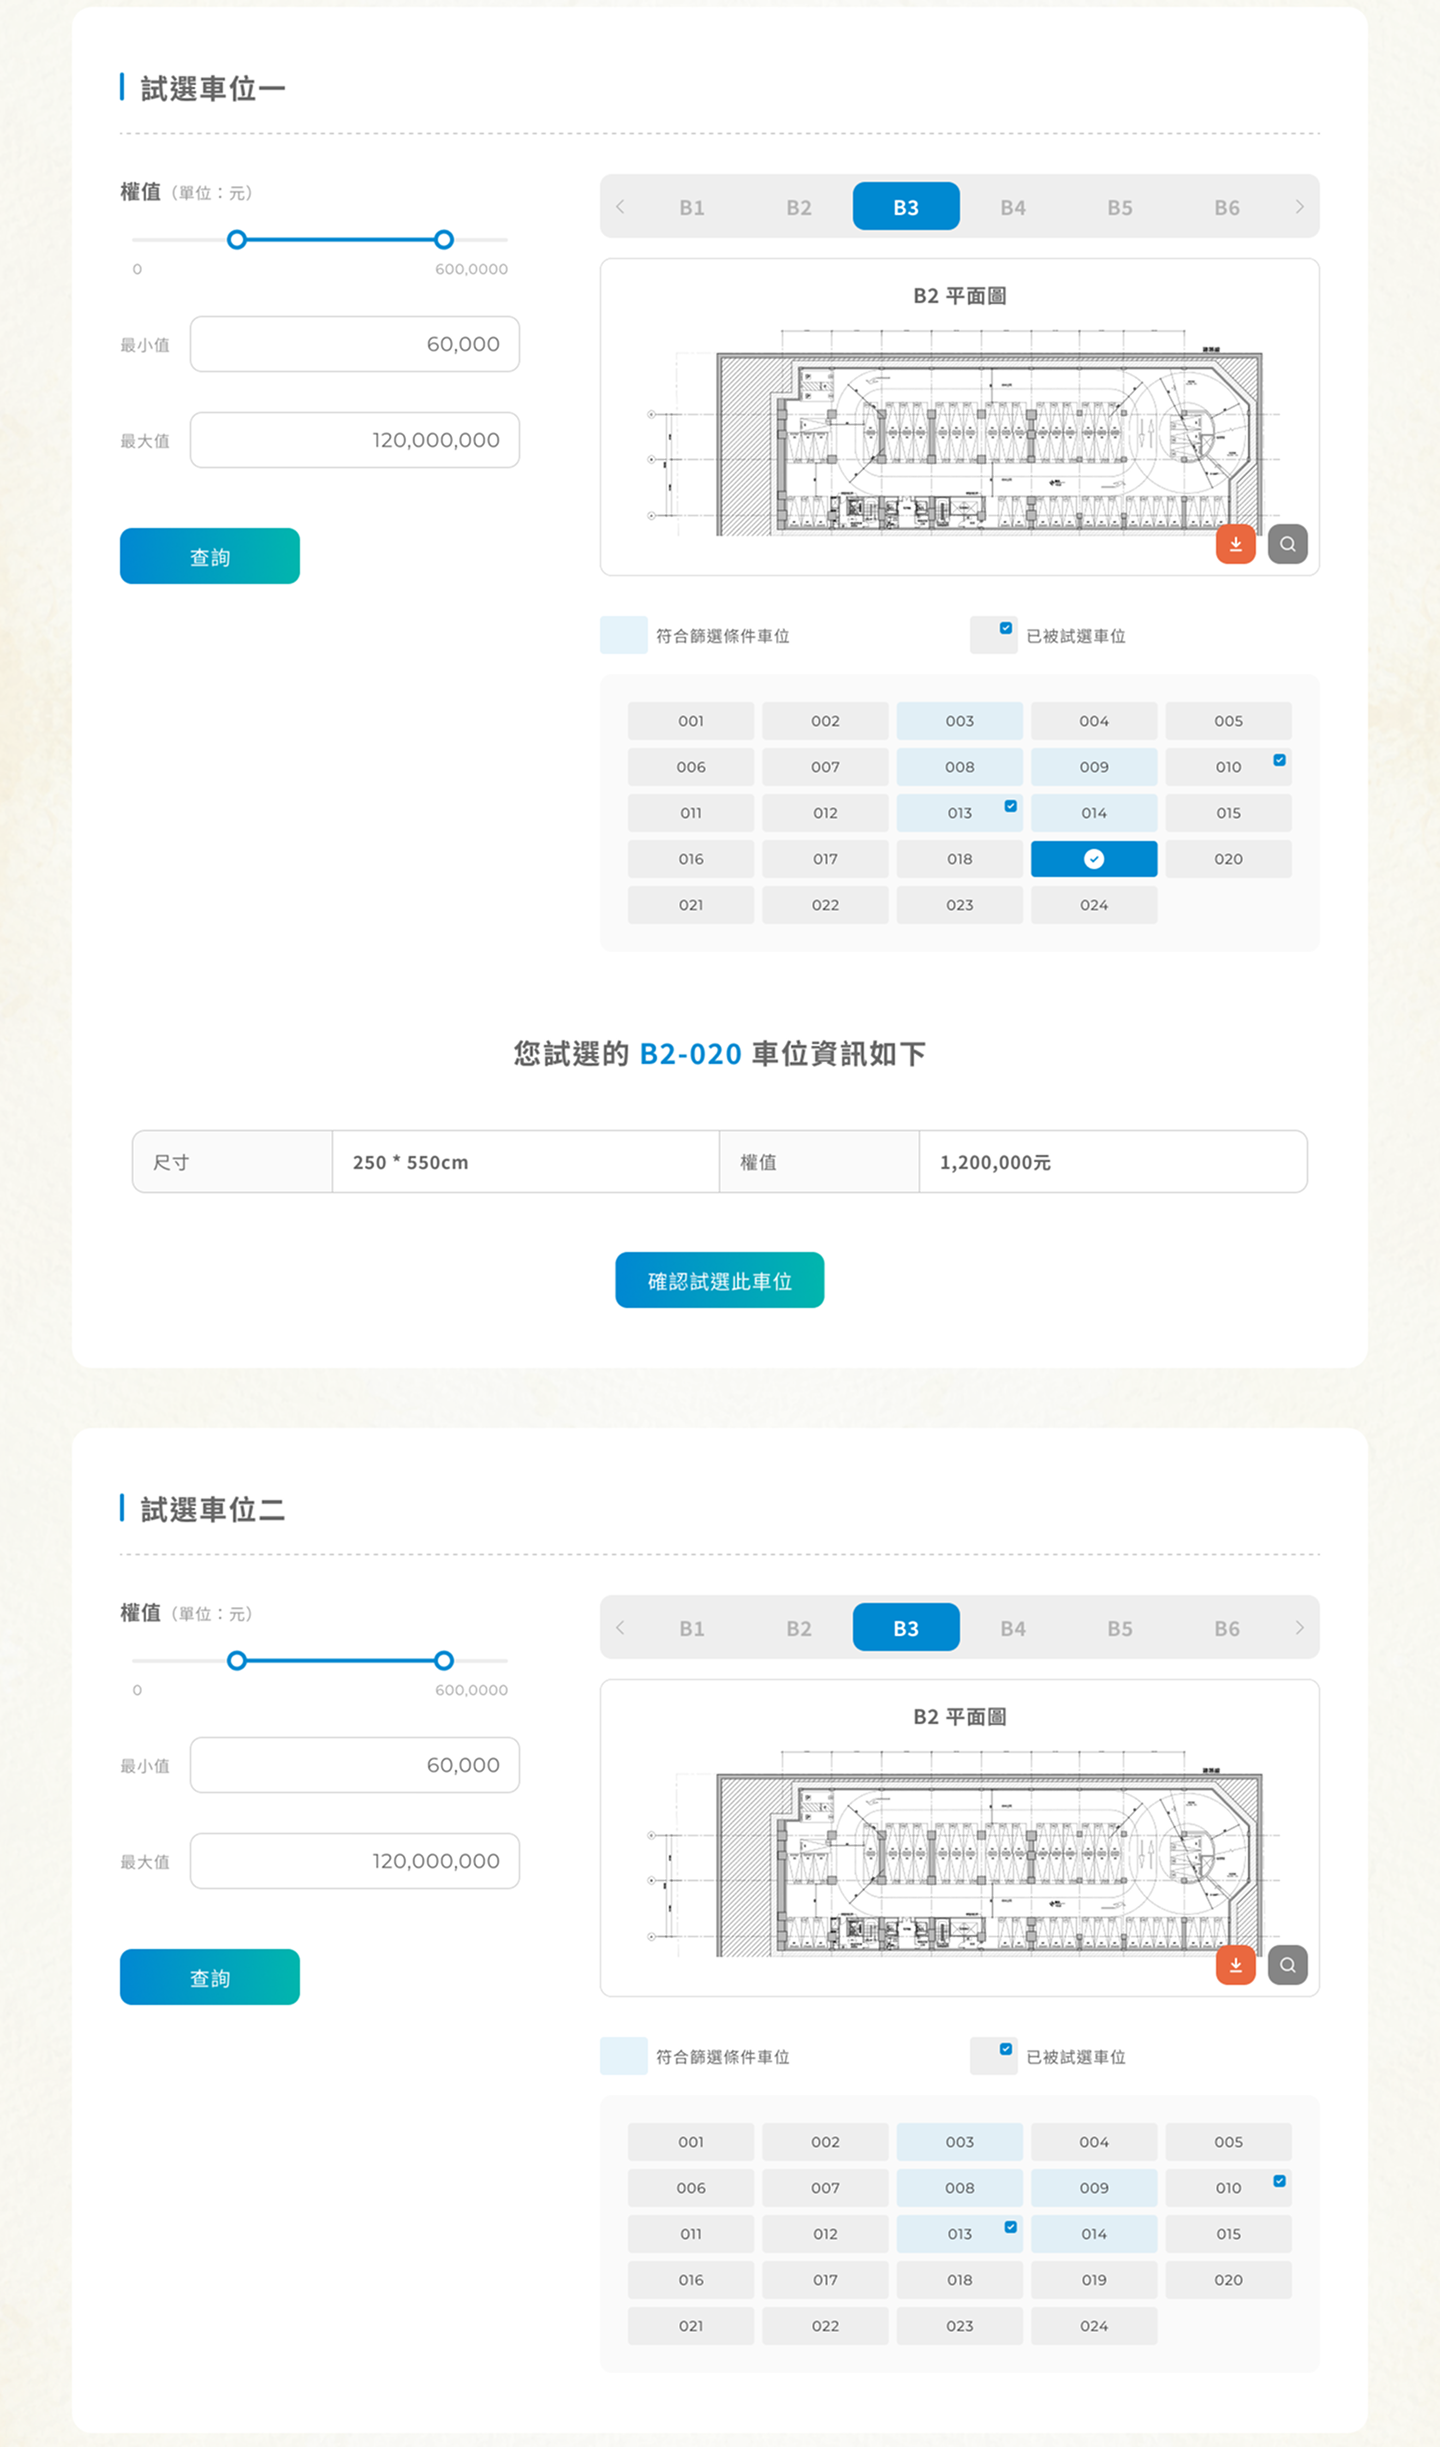This screenshot has height=2447, width=1440.
Task: Select checked slot 010 in section 一 grid
Action: [1228, 767]
